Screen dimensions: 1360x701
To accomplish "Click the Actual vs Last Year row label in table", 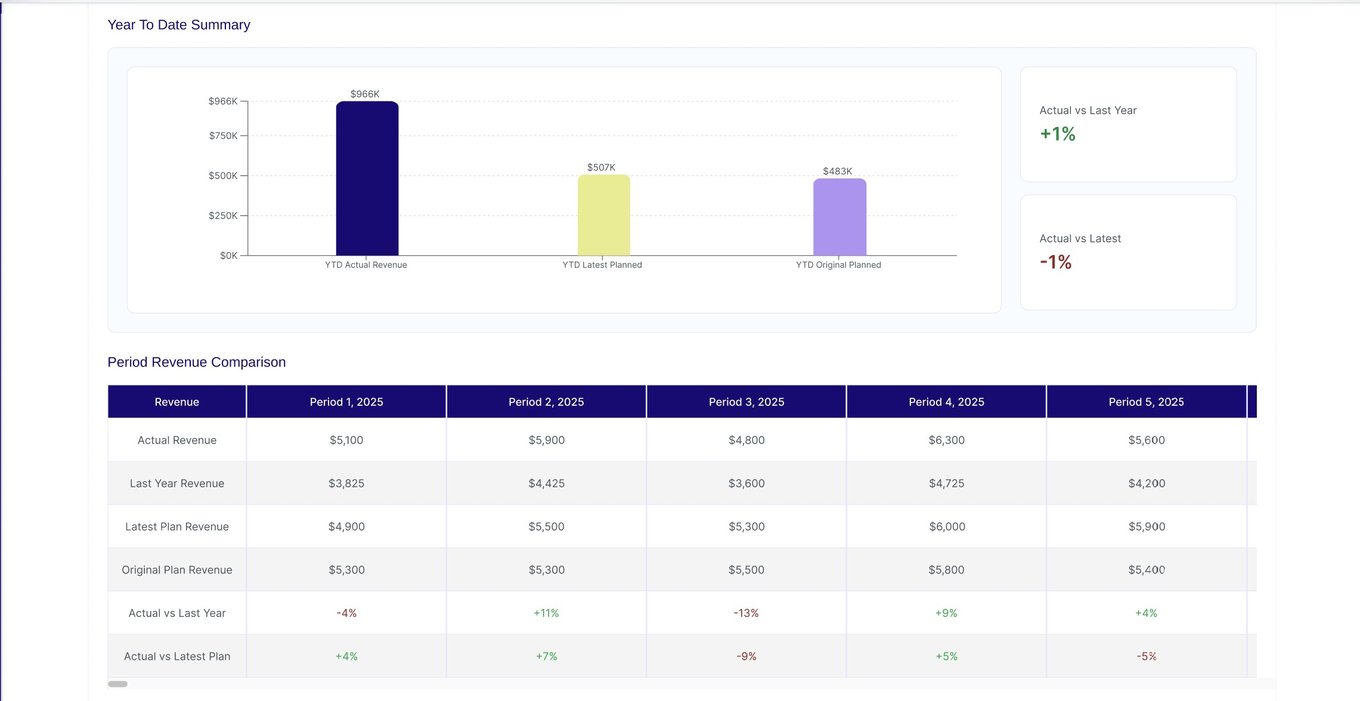I will click(x=177, y=613).
